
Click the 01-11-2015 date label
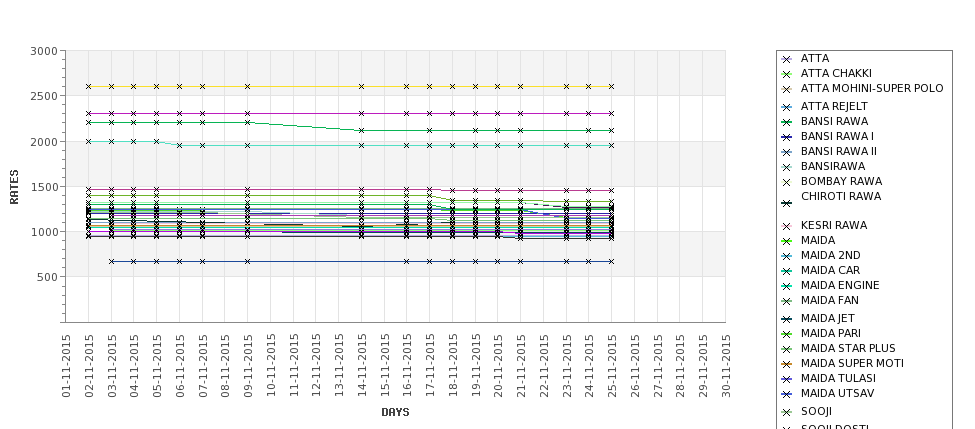click(x=66, y=366)
